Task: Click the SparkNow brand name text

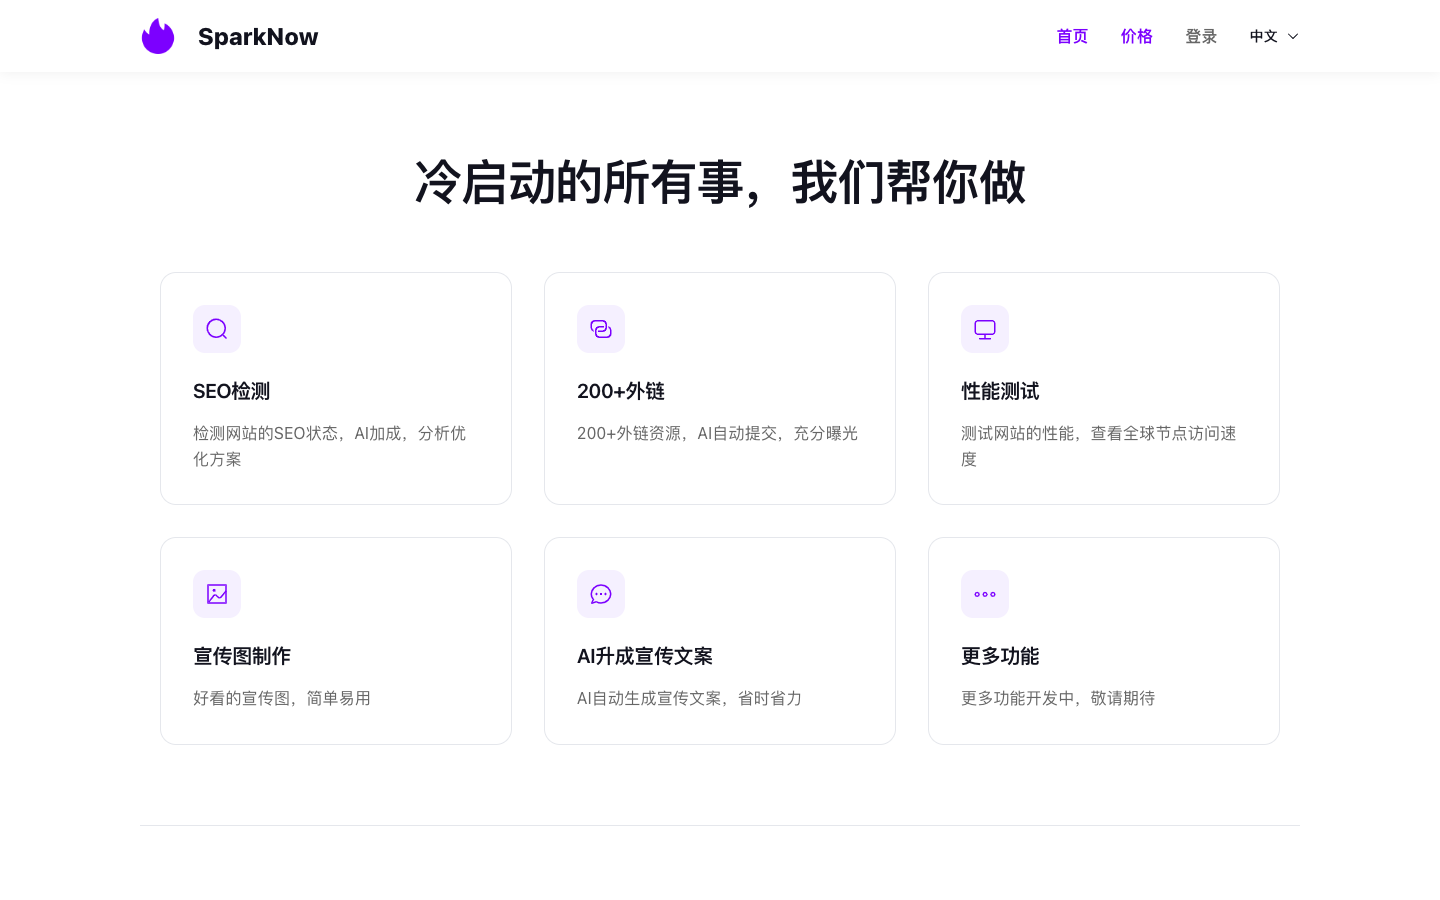Action: tap(258, 37)
